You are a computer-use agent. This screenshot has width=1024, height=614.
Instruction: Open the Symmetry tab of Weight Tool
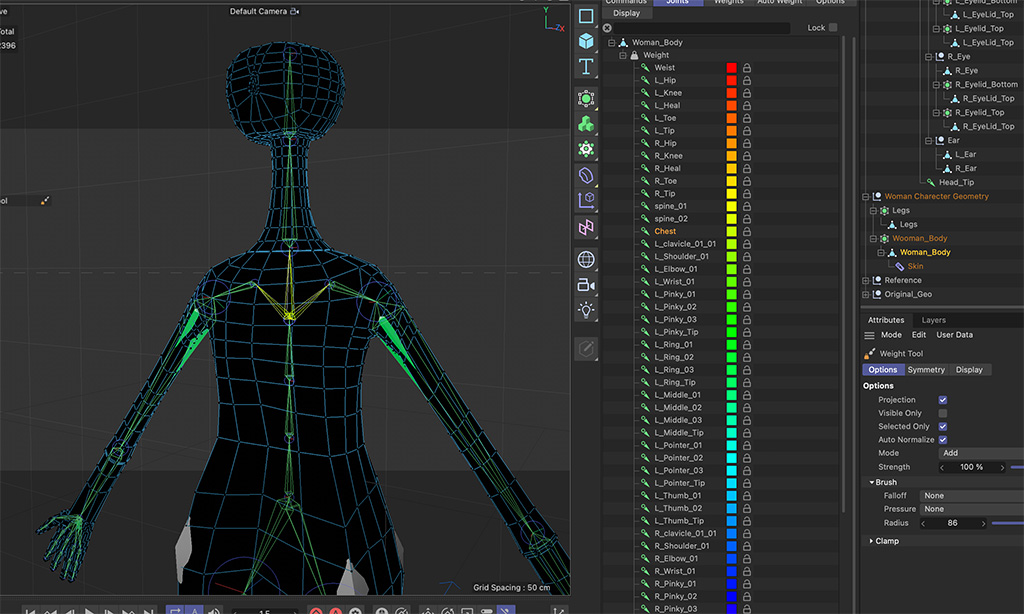(925, 370)
